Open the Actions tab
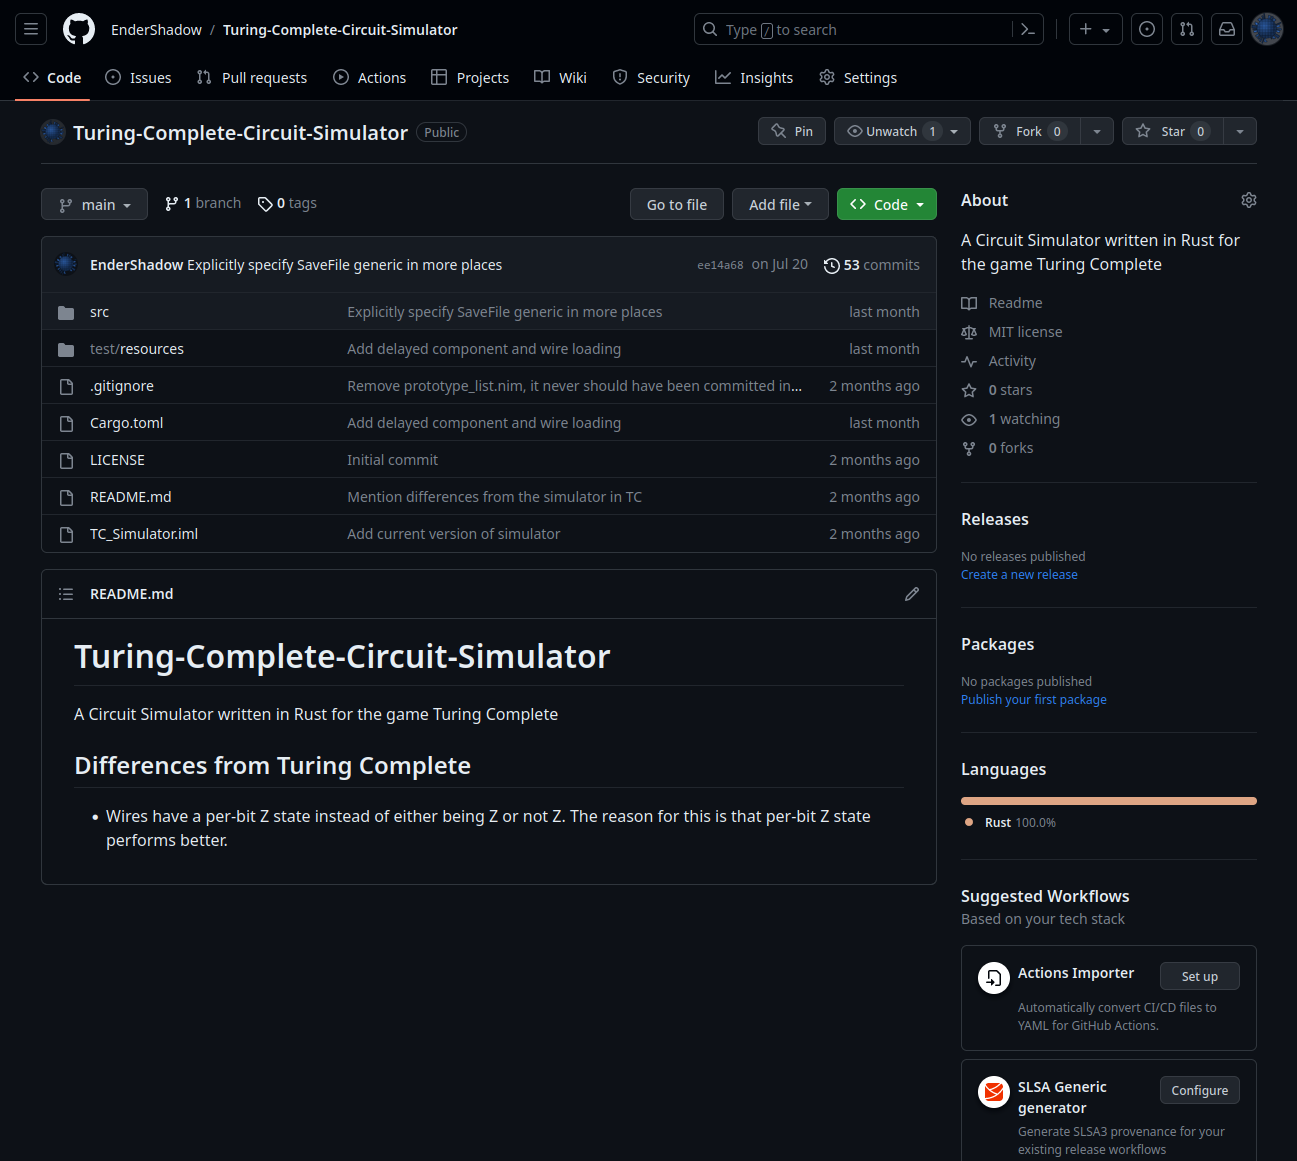Viewport: 1297px width, 1161px height. click(369, 78)
